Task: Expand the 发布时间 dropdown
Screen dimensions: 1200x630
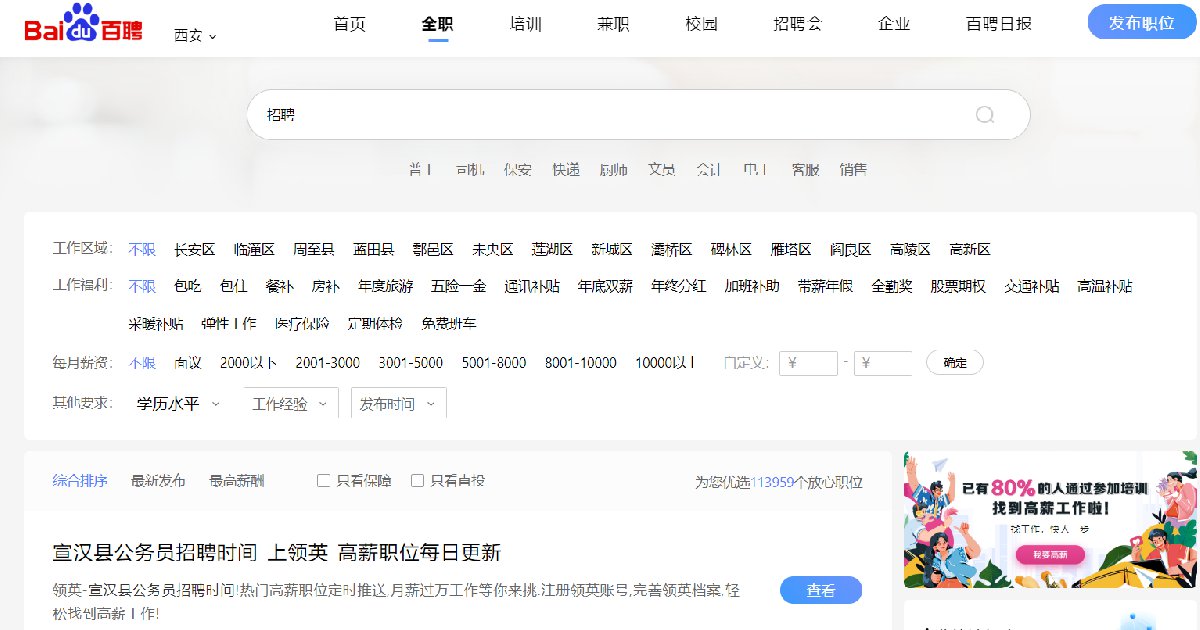Action: click(397, 404)
